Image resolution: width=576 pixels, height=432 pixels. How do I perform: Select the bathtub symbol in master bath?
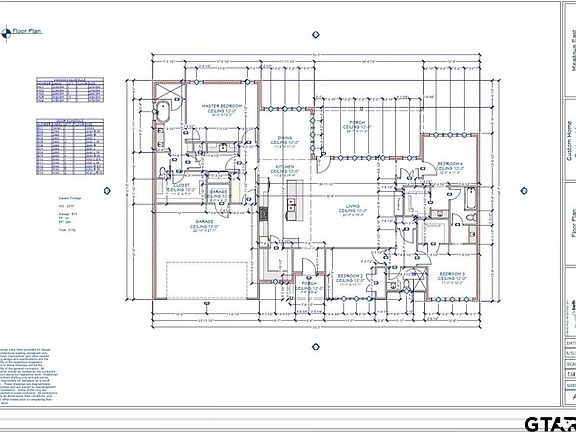[x=162, y=112]
